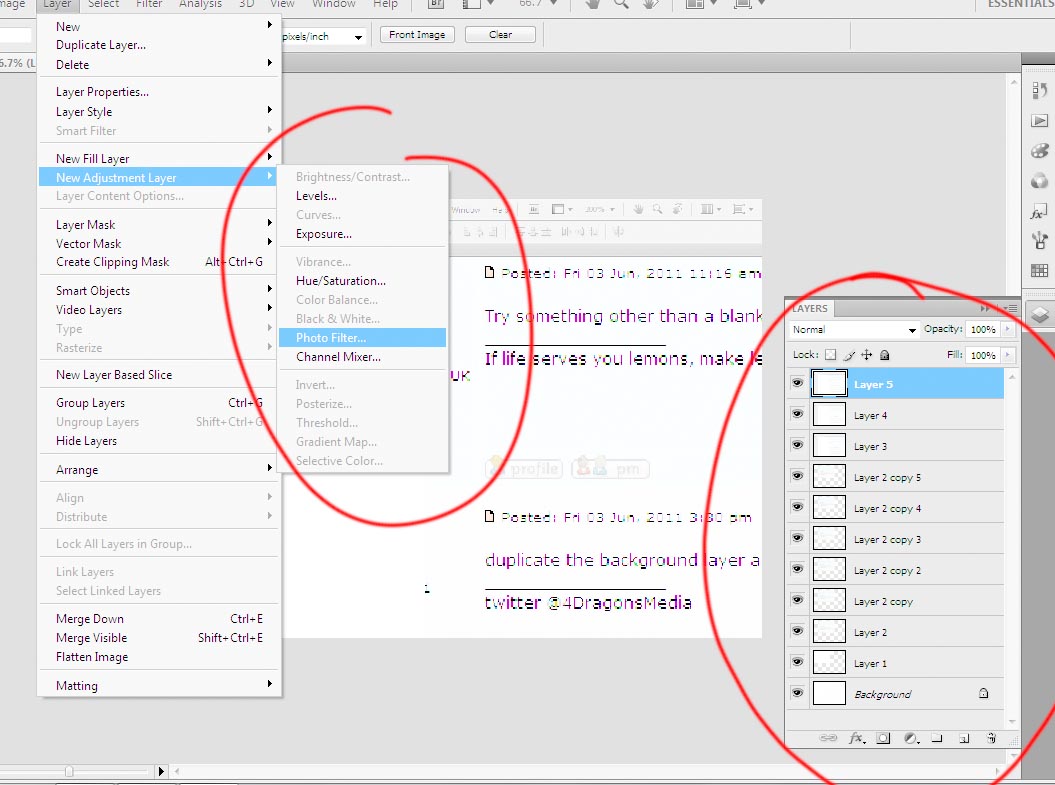Image resolution: width=1055 pixels, height=785 pixels.
Task: Select the Layer 1 thumbnail
Action: pyautogui.click(x=829, y=663)
